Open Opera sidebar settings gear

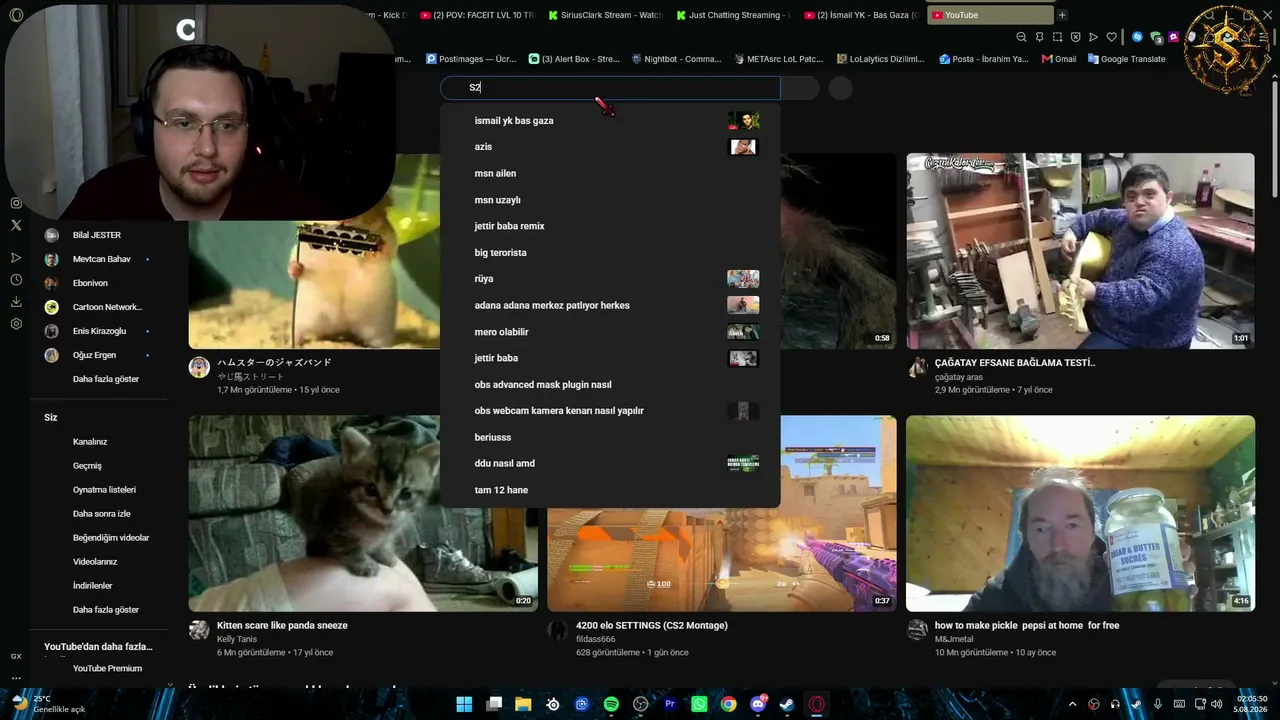coord(16,324)
